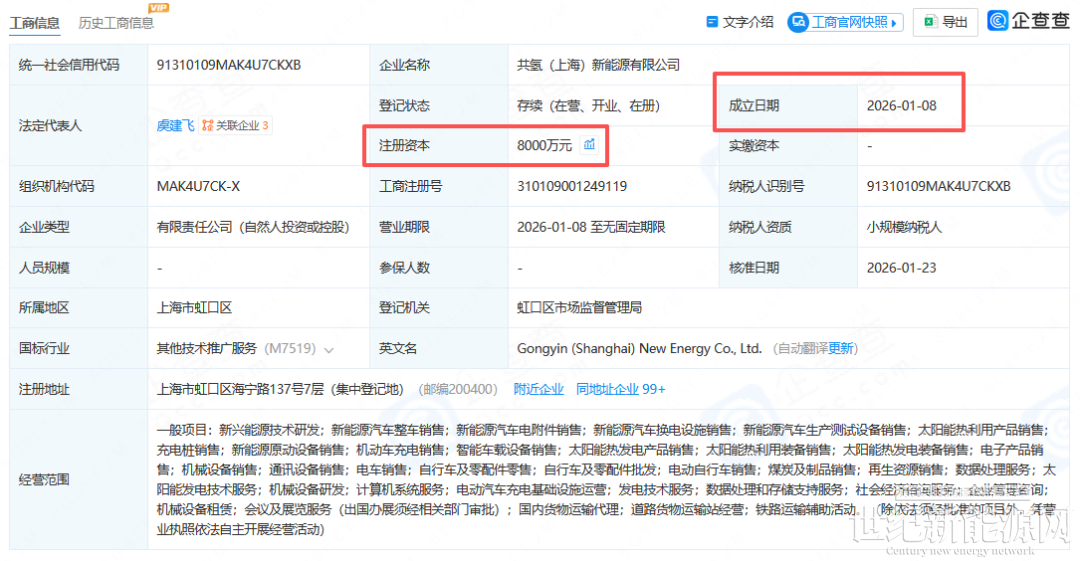Switch to the 工商信息 tab
The width and height of the screenshot is (1080, 561).
pos(34,23)
